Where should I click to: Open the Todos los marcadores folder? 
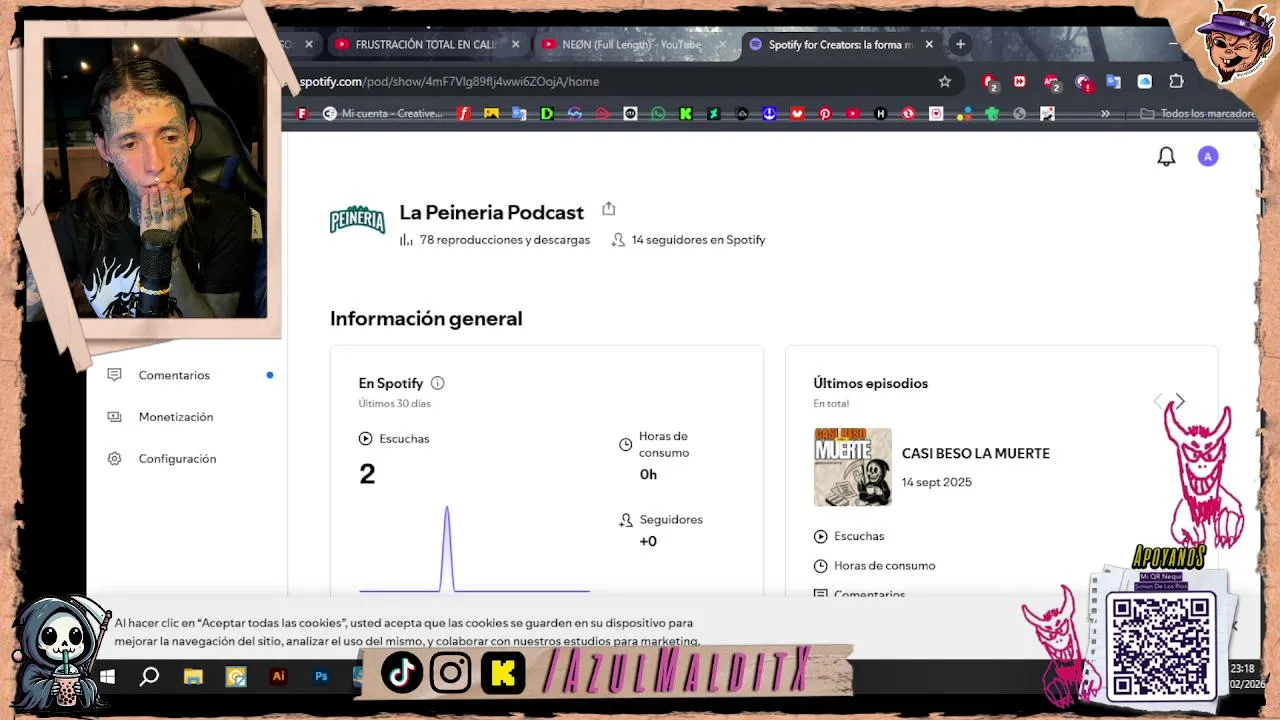tap(1198, 114)
